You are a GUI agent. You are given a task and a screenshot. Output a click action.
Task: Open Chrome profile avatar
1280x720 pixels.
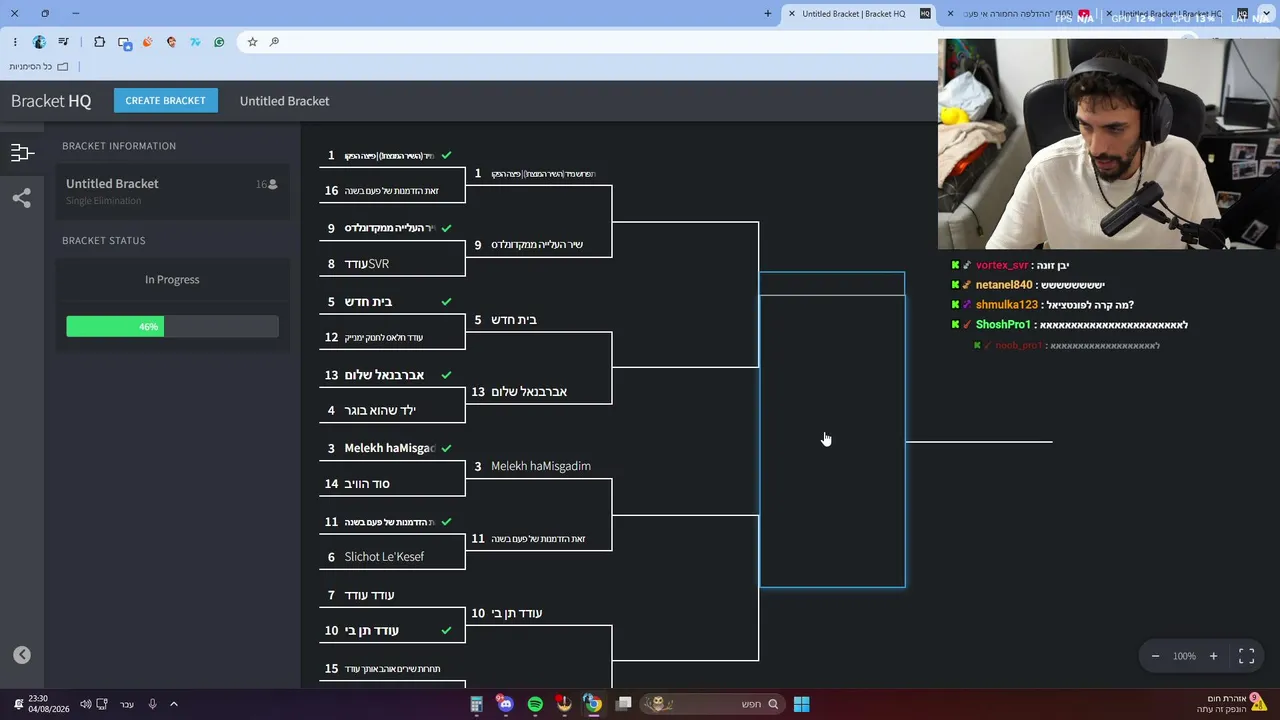(39, 42)
